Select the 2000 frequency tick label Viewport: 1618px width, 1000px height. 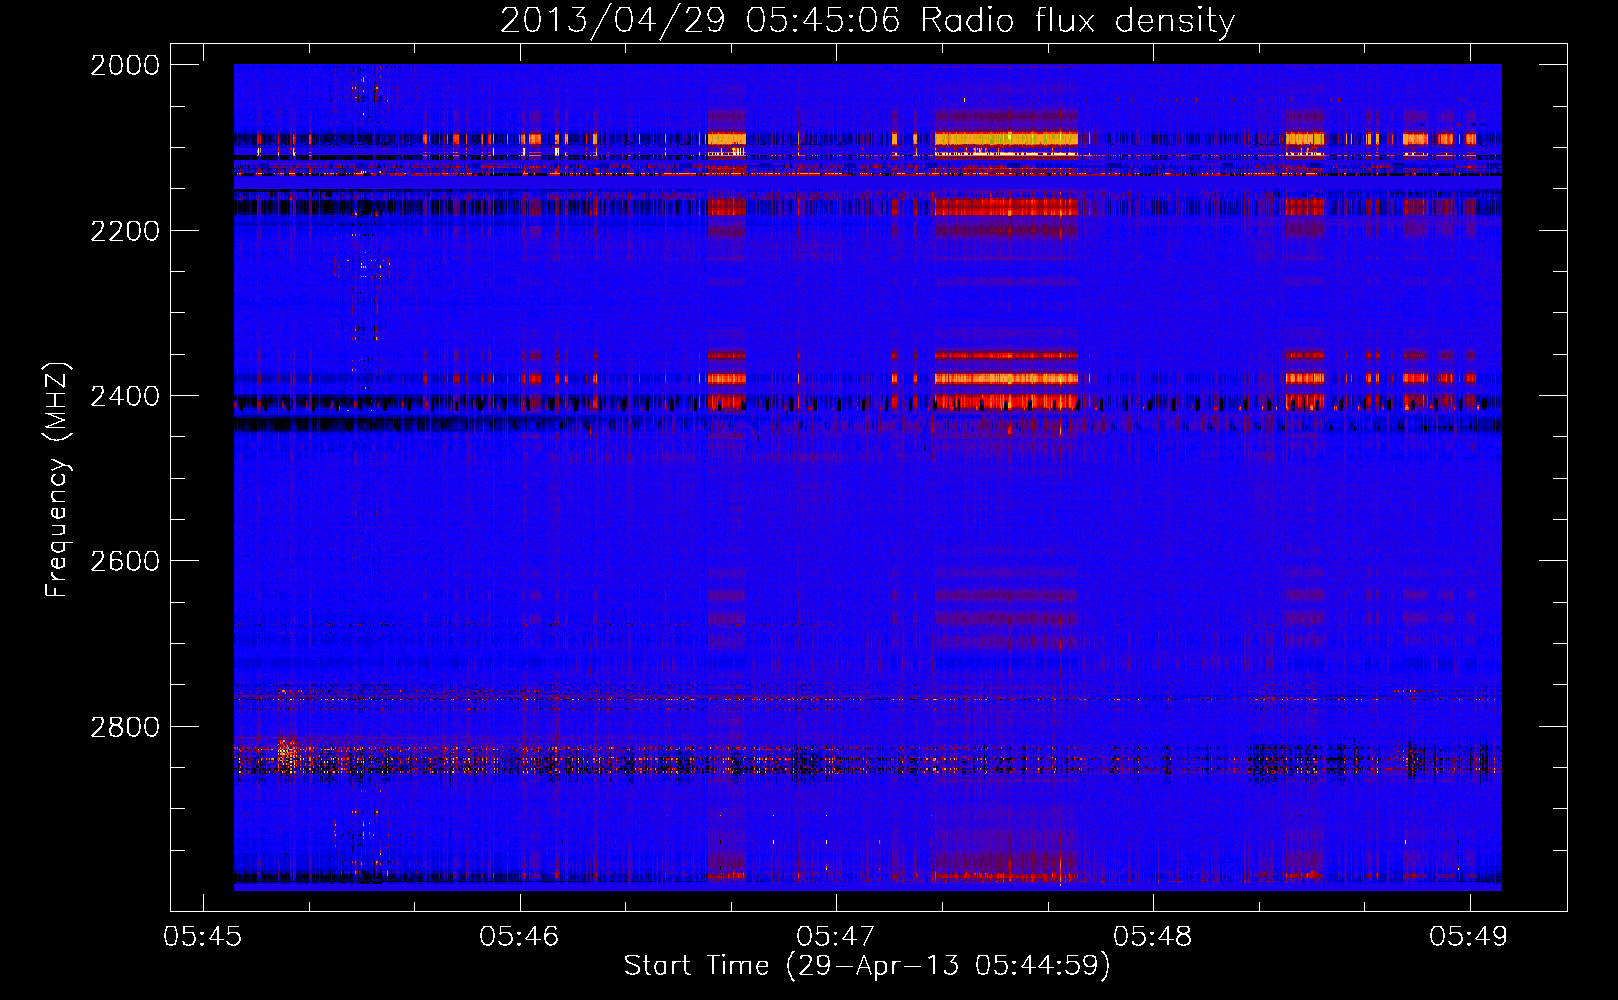point(125,65)
